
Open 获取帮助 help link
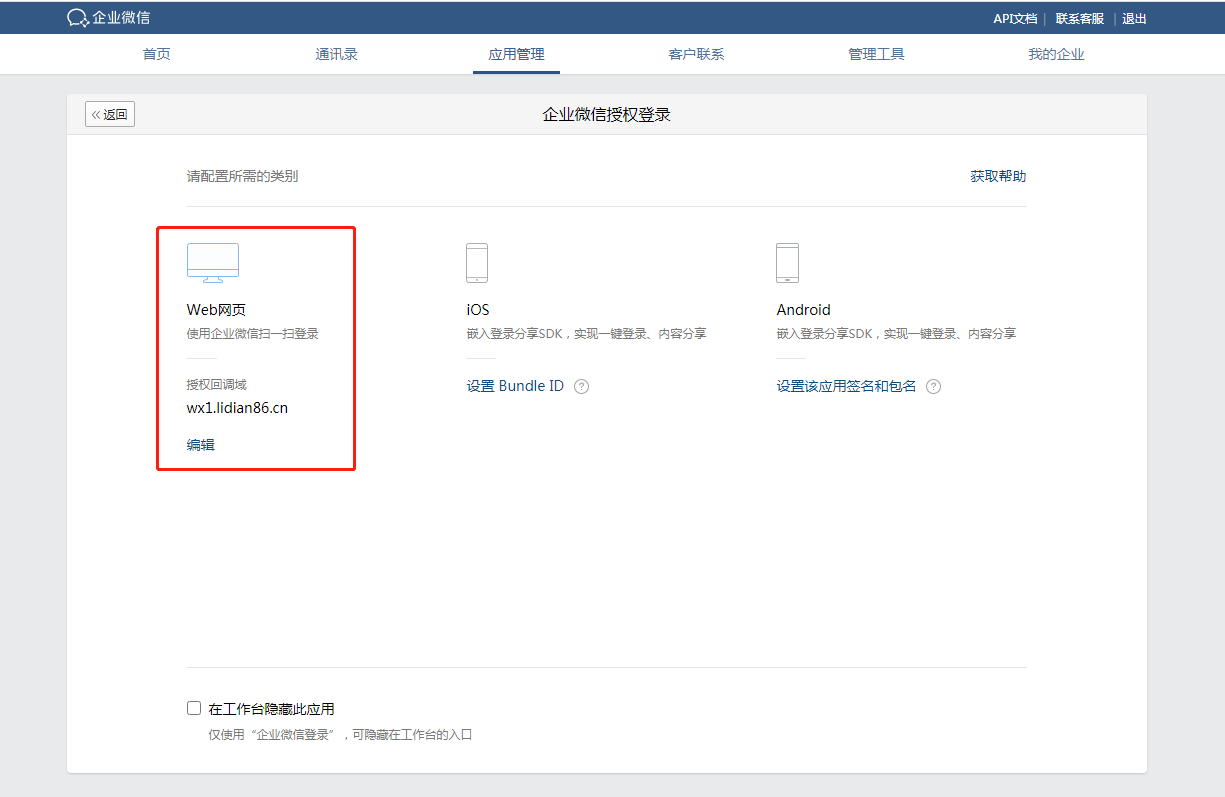[998, 176]
